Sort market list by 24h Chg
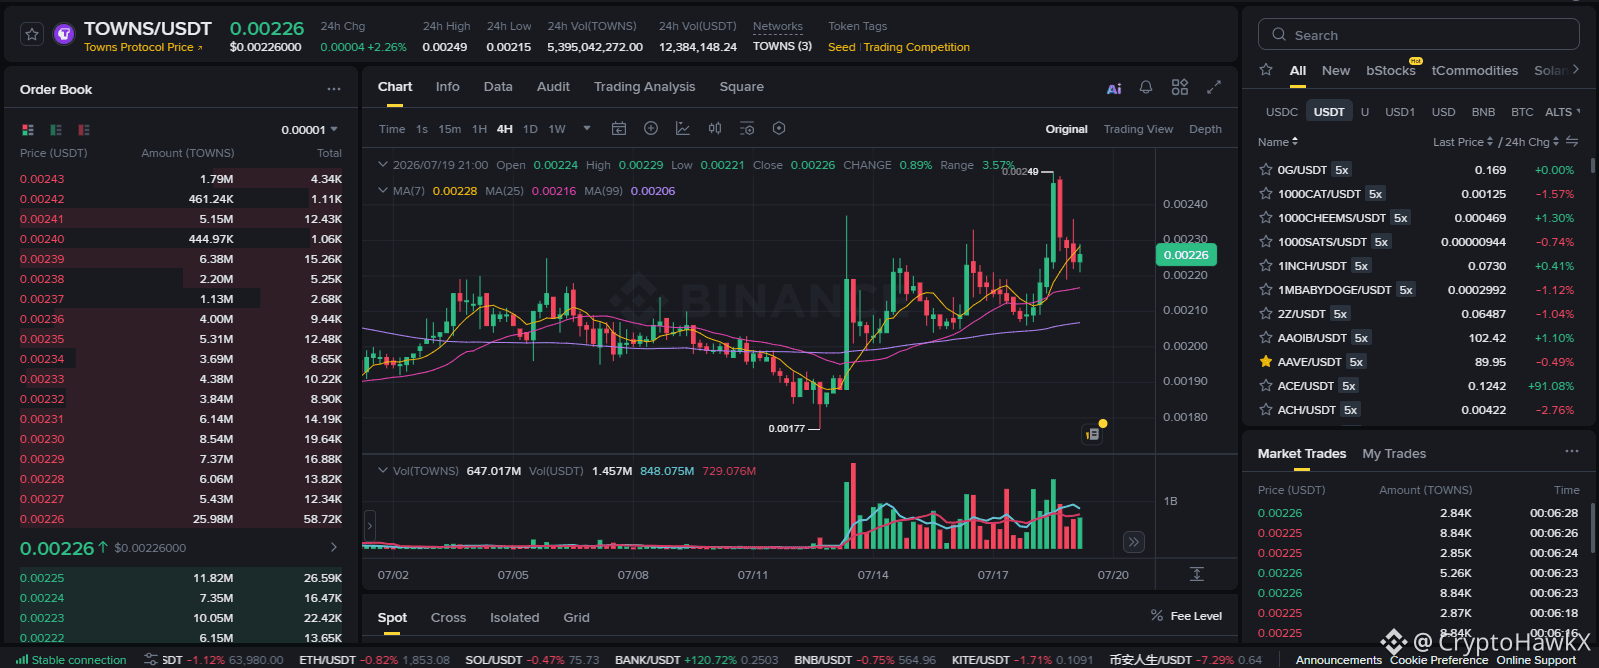Screen dimensions: 1599x668 (1532, 142)
